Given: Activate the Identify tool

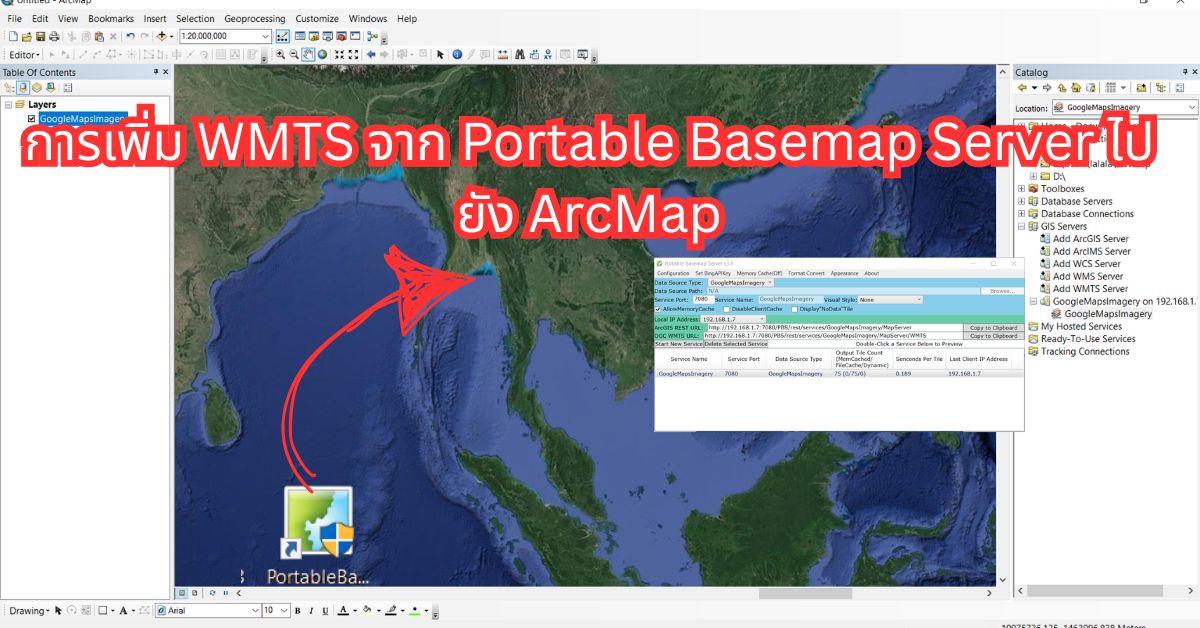Looking at the screenshot, I should pyautogui.click(x=457, y=54).
